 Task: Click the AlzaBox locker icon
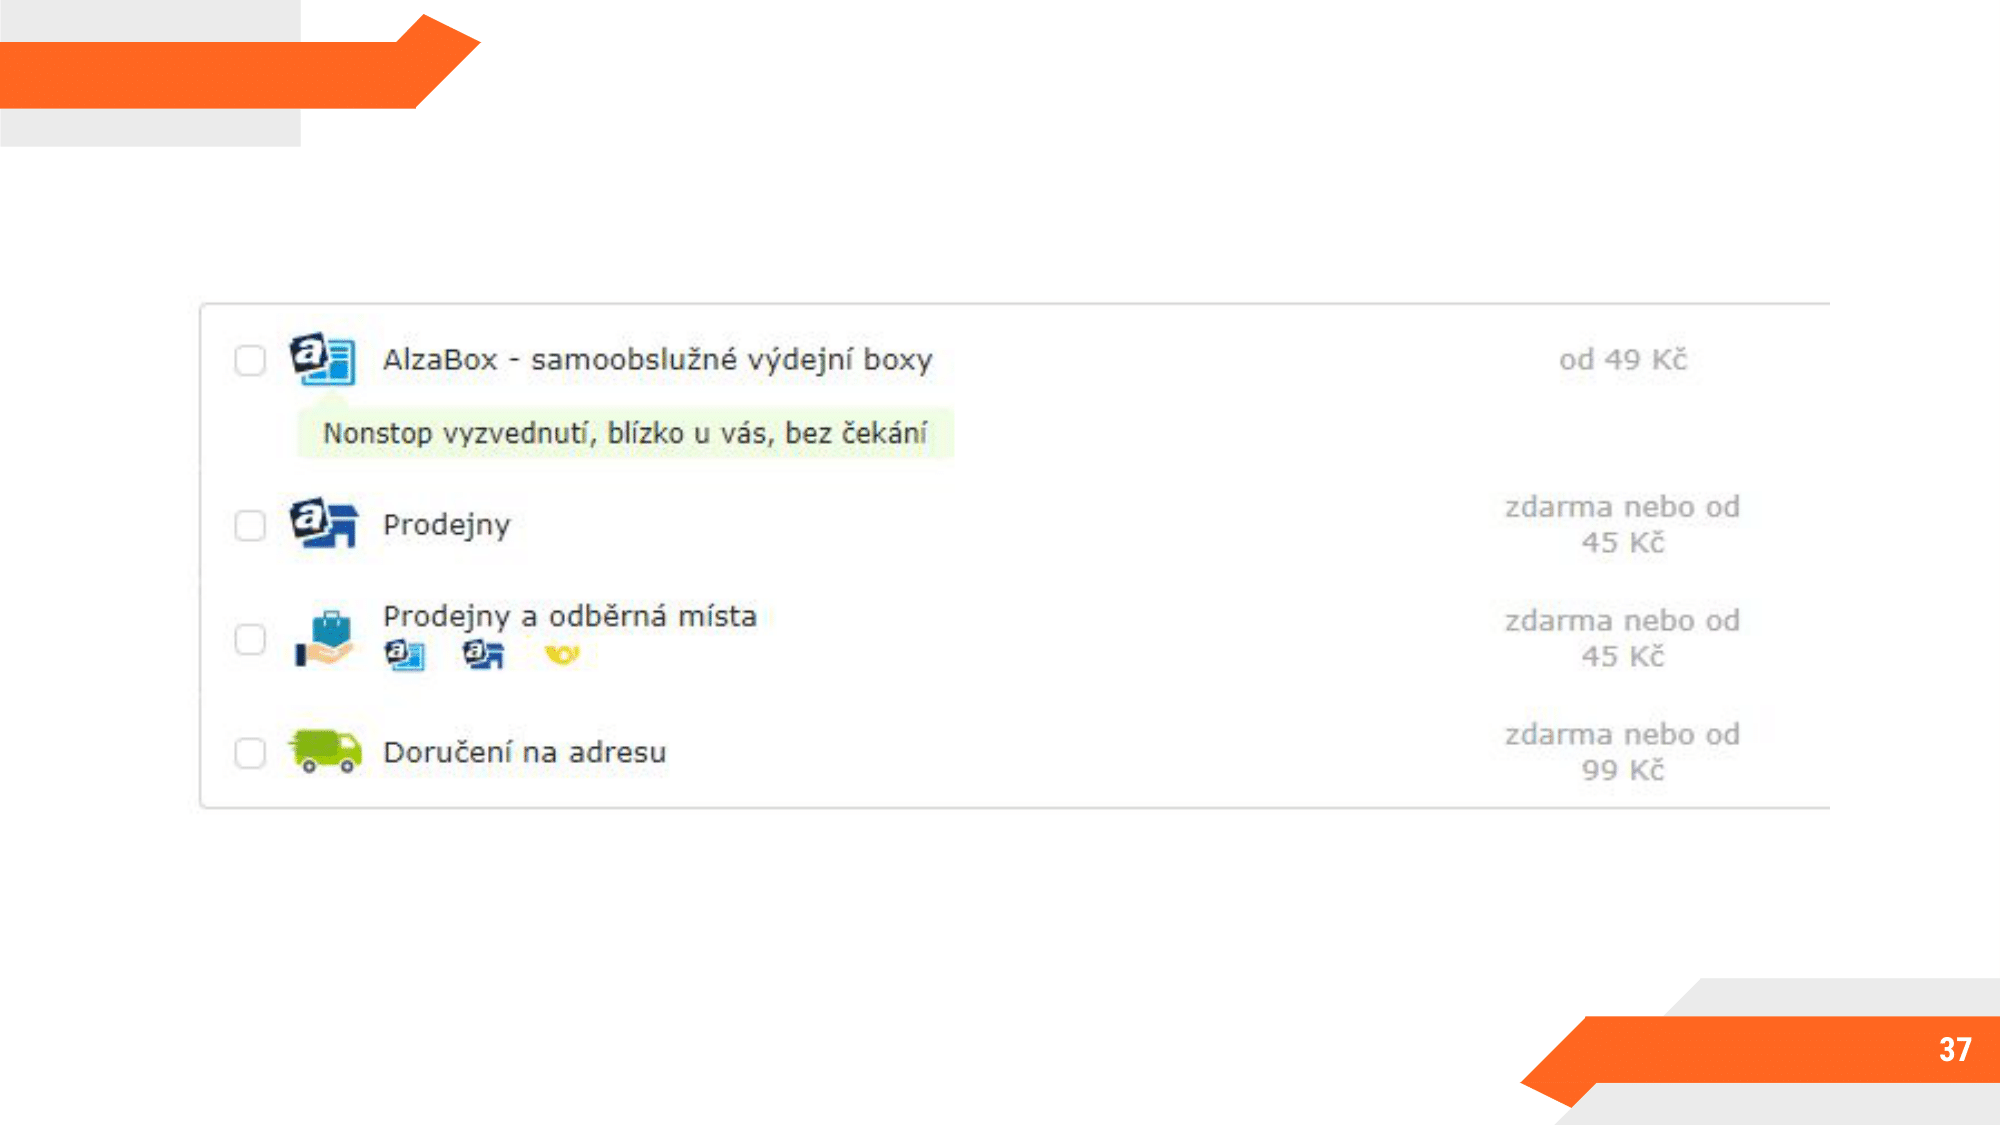(x=323, y=358)
